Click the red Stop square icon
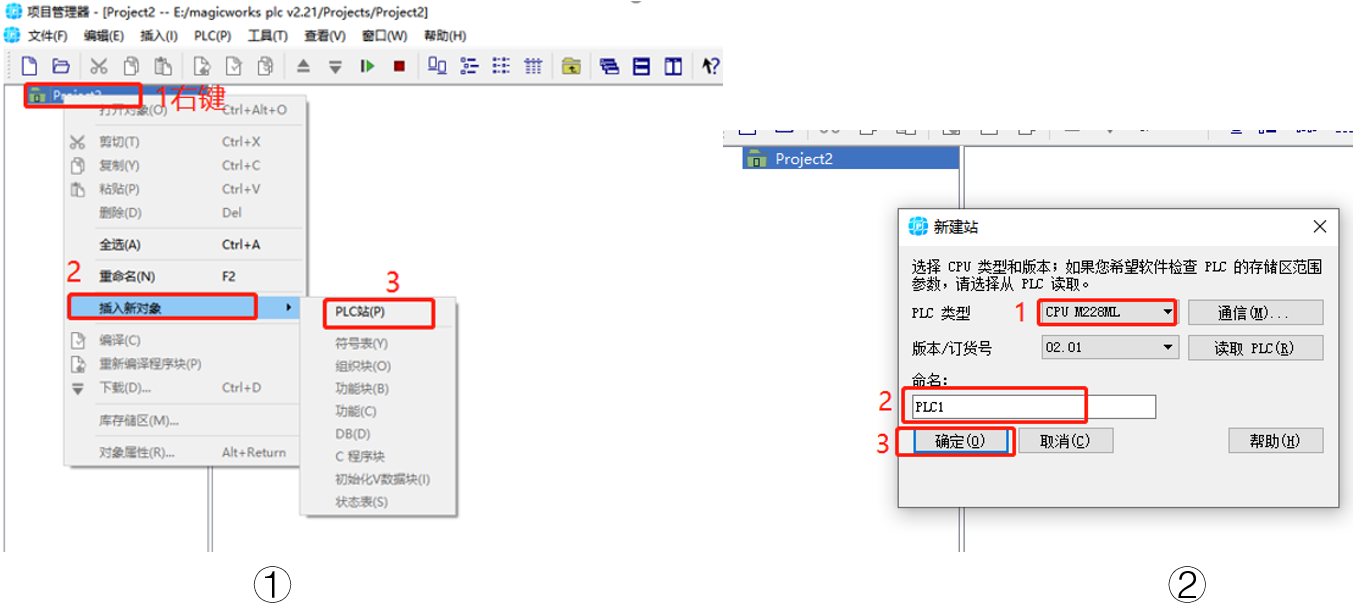 [x=399, y=66]
